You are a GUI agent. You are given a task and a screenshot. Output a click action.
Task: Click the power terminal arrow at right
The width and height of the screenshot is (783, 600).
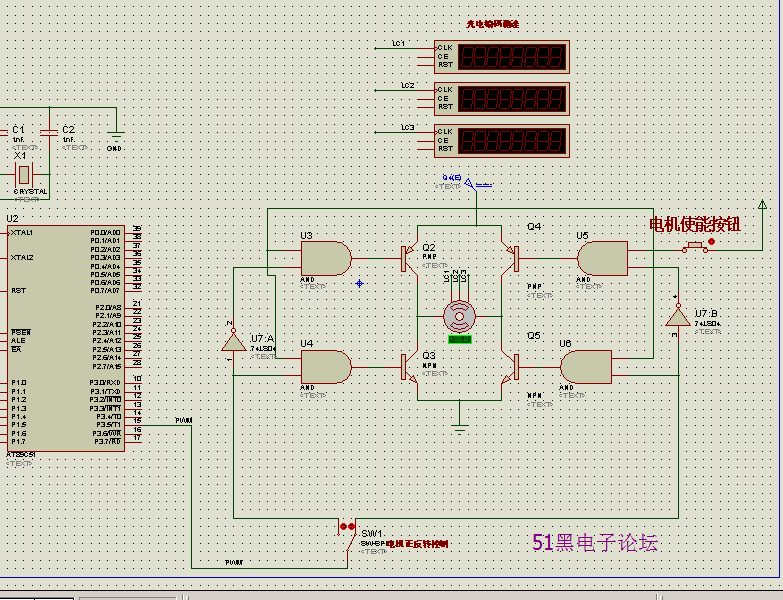763,205
